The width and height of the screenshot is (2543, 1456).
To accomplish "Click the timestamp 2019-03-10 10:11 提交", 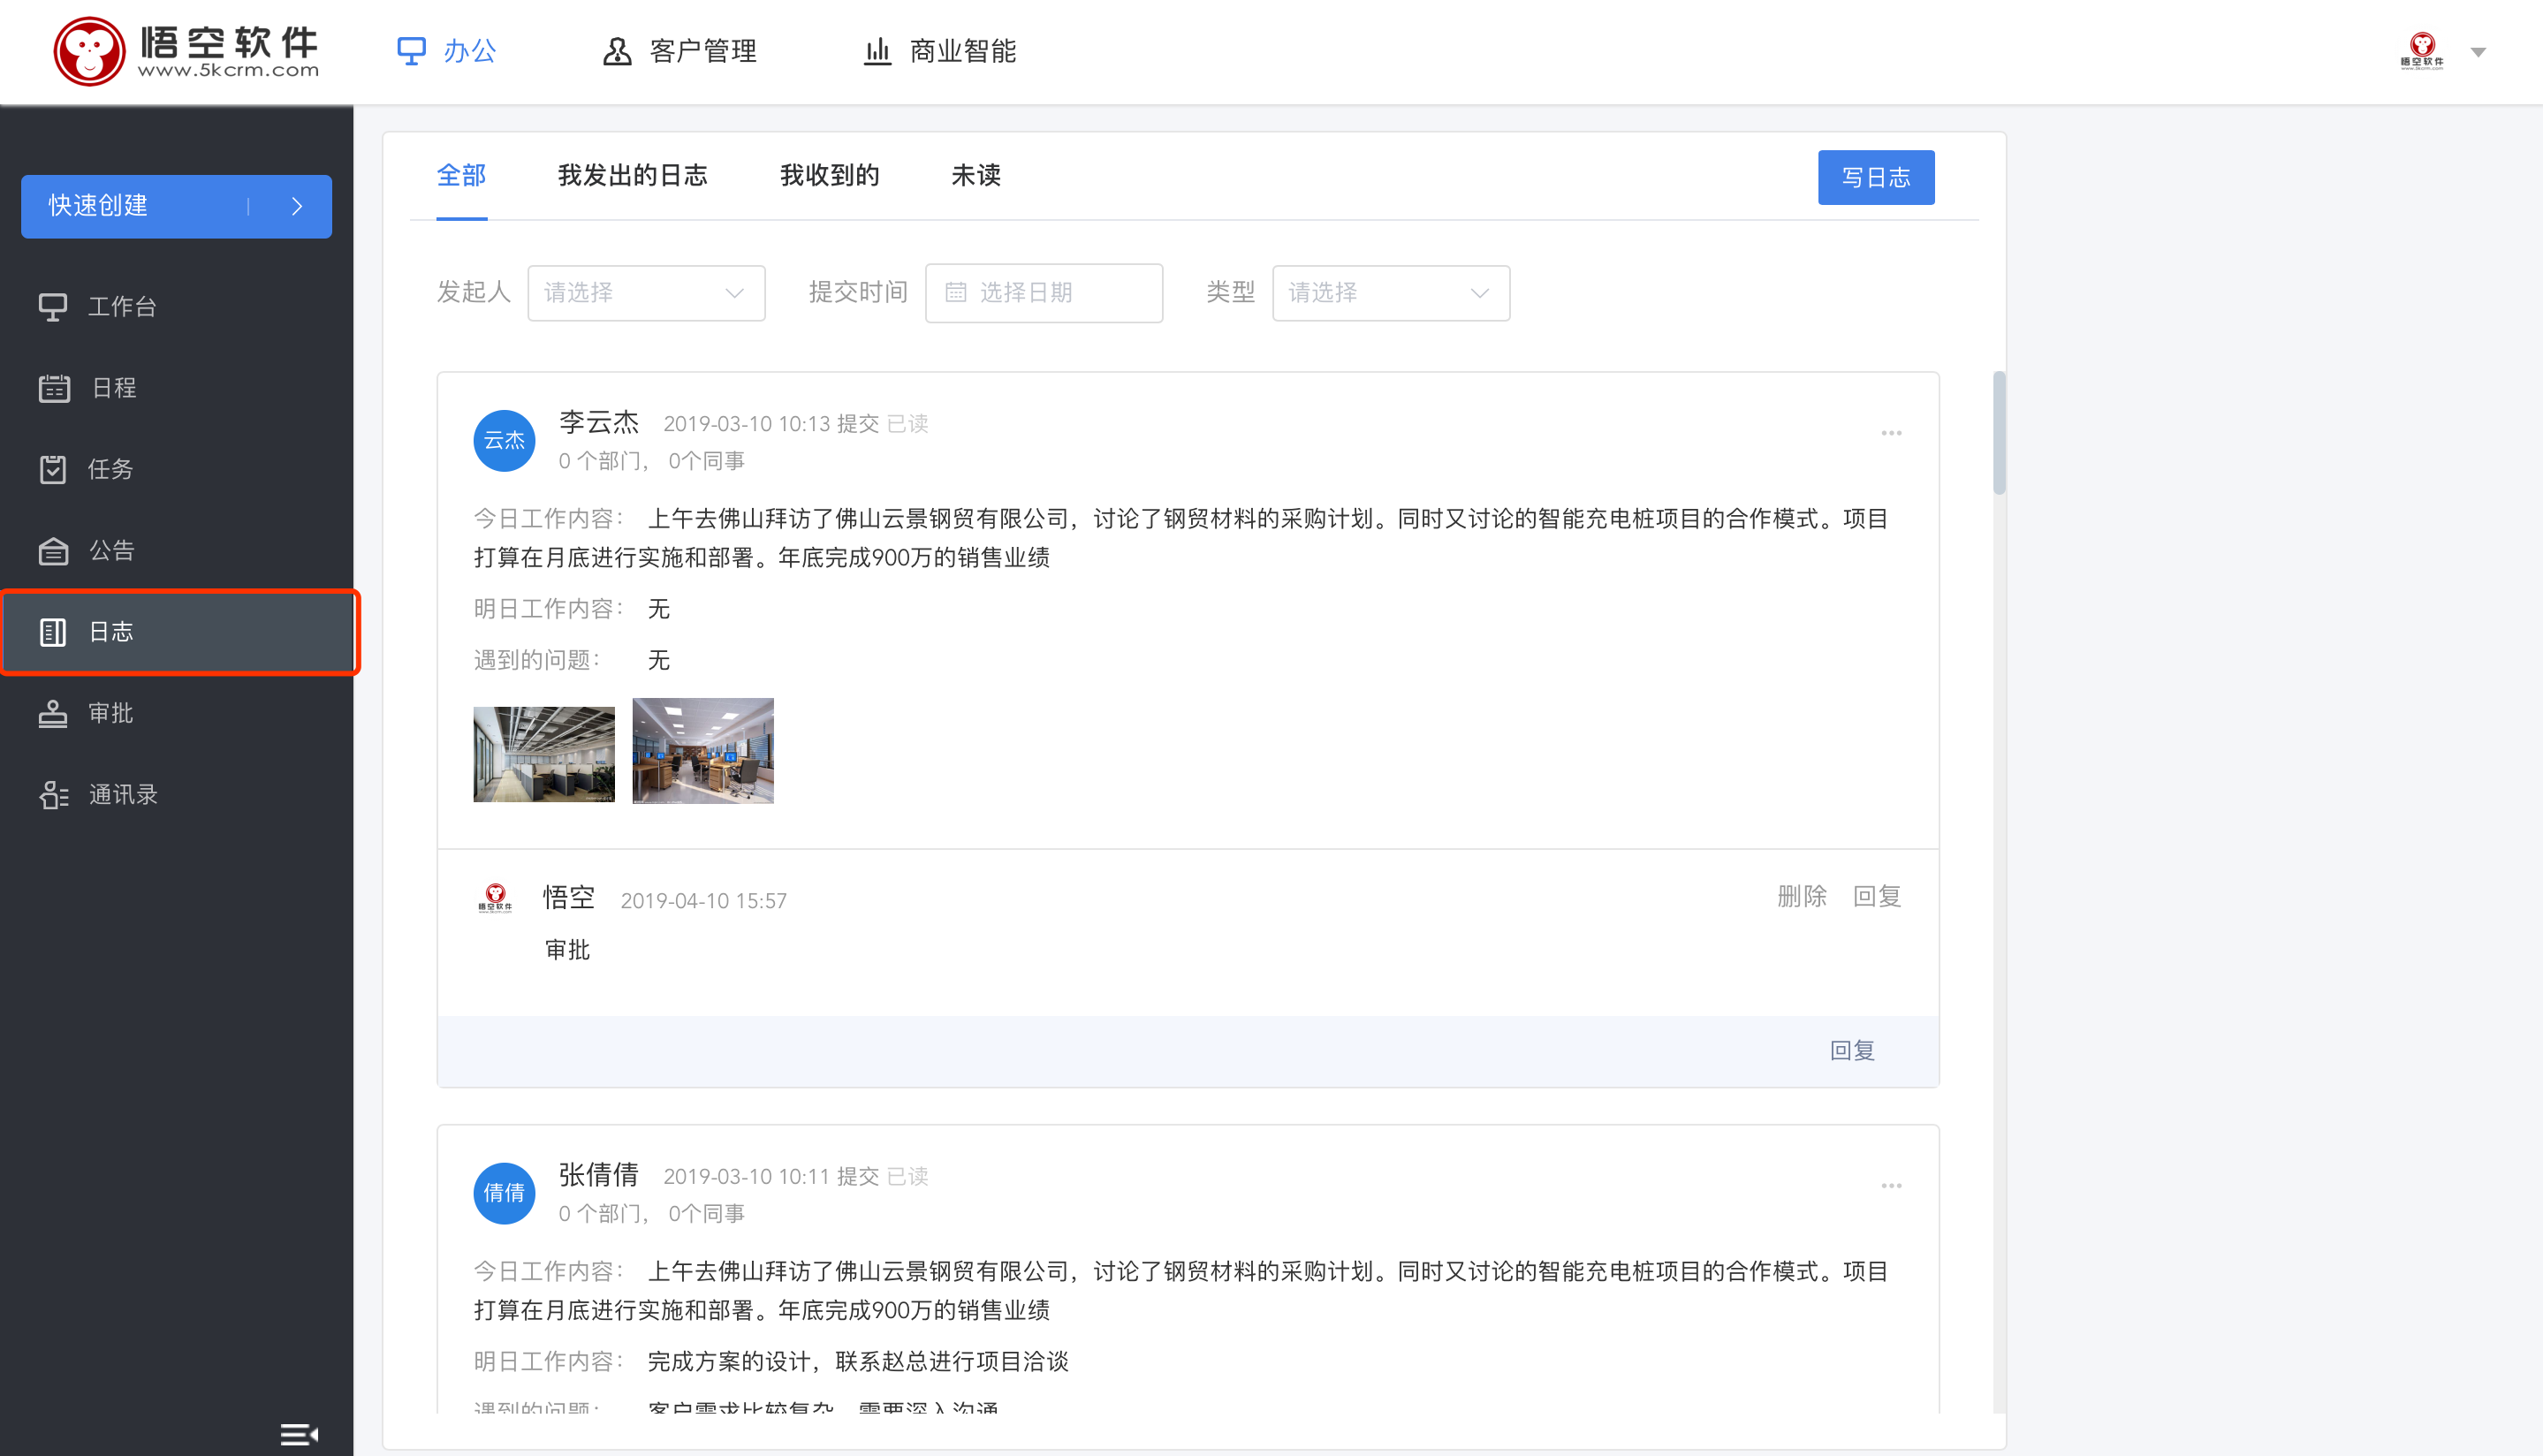I will coord(771,1177).
